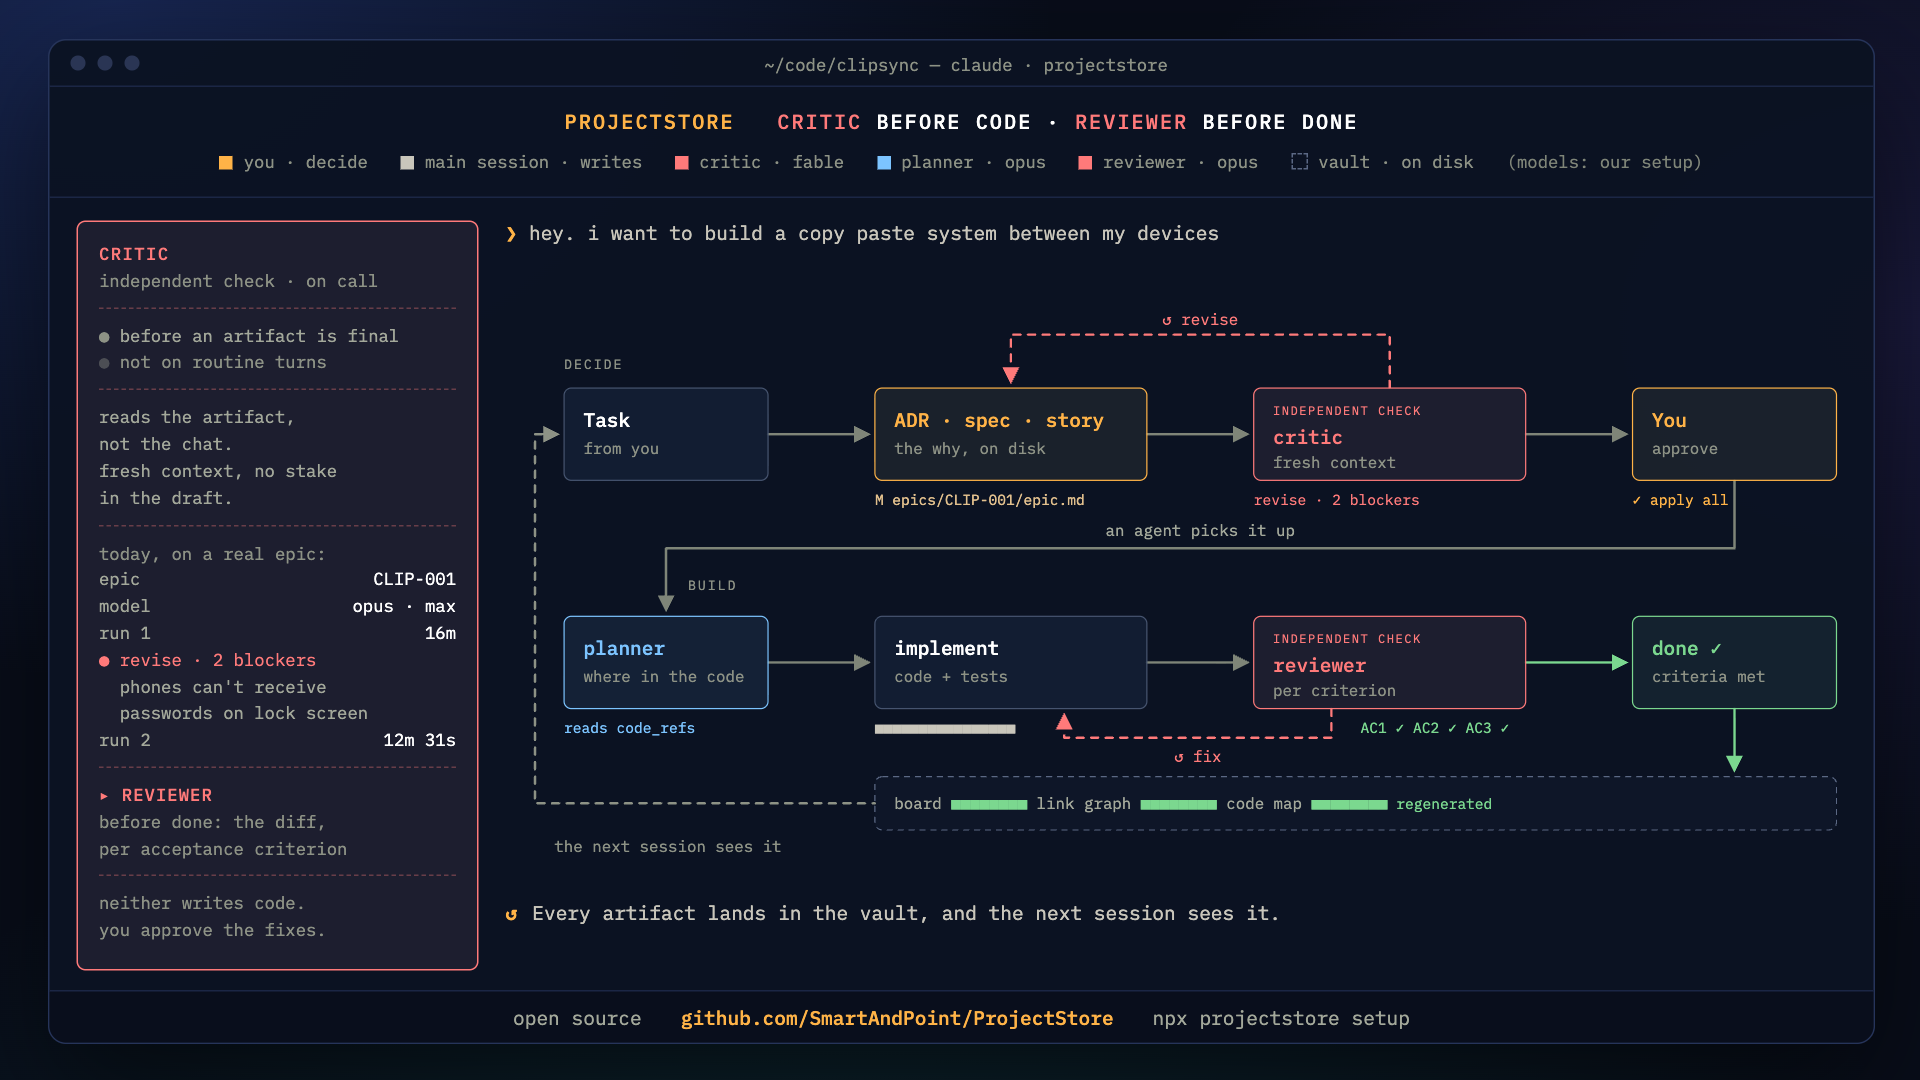Open the 'ADR · spec · story' box
Screen dimensions: 1920x1080
[1010, 434]
